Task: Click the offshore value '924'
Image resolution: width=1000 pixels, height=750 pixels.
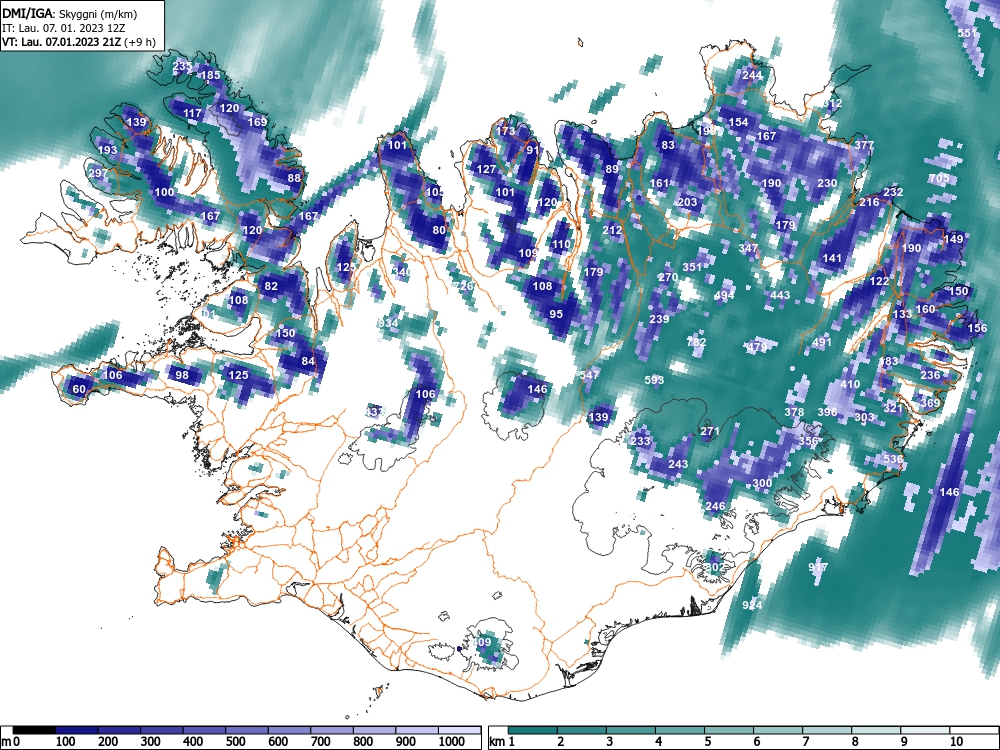Action: pyautogui.click(x=752, y=605)
